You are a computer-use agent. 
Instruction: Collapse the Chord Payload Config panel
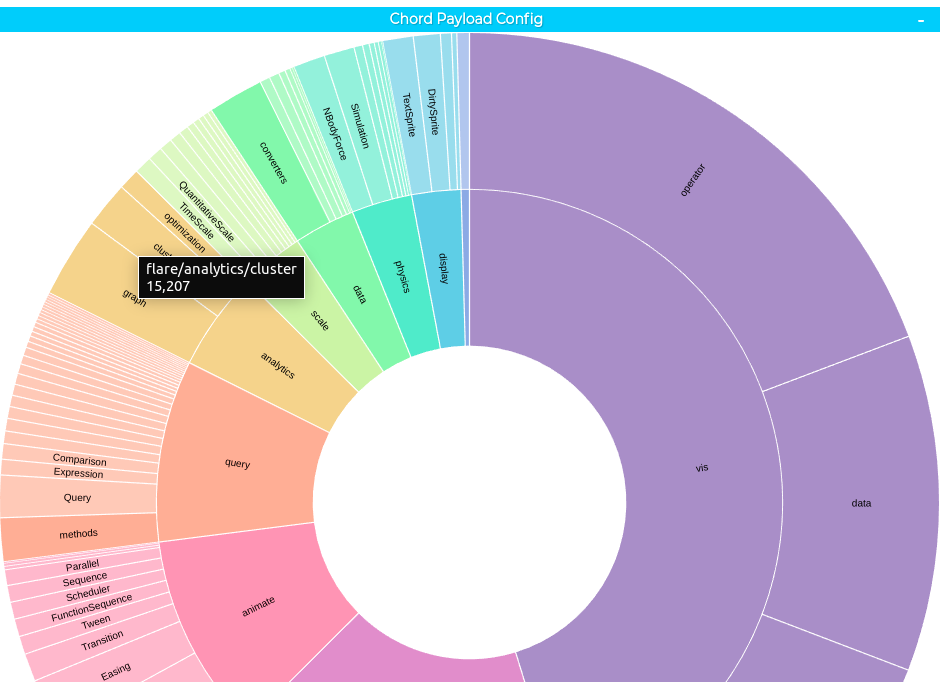pyautogui.click(x=921, y=20)
